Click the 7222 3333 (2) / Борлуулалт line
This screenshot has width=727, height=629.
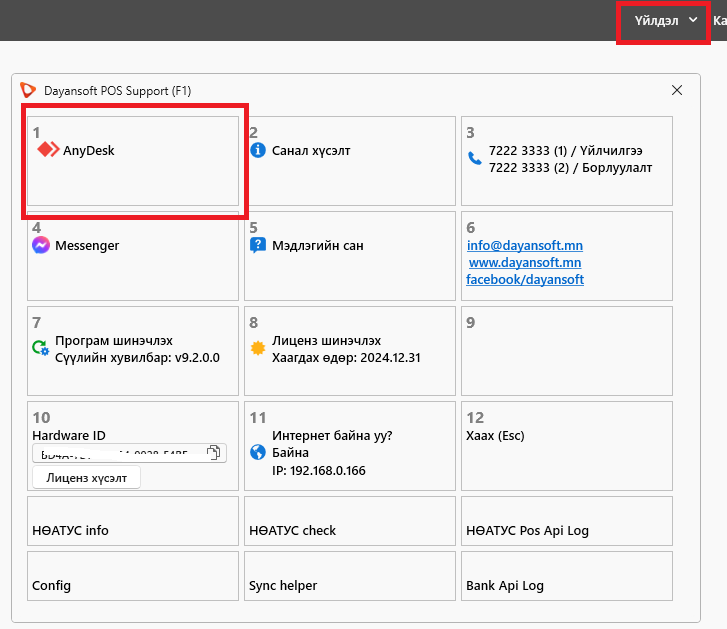(570, 168)
